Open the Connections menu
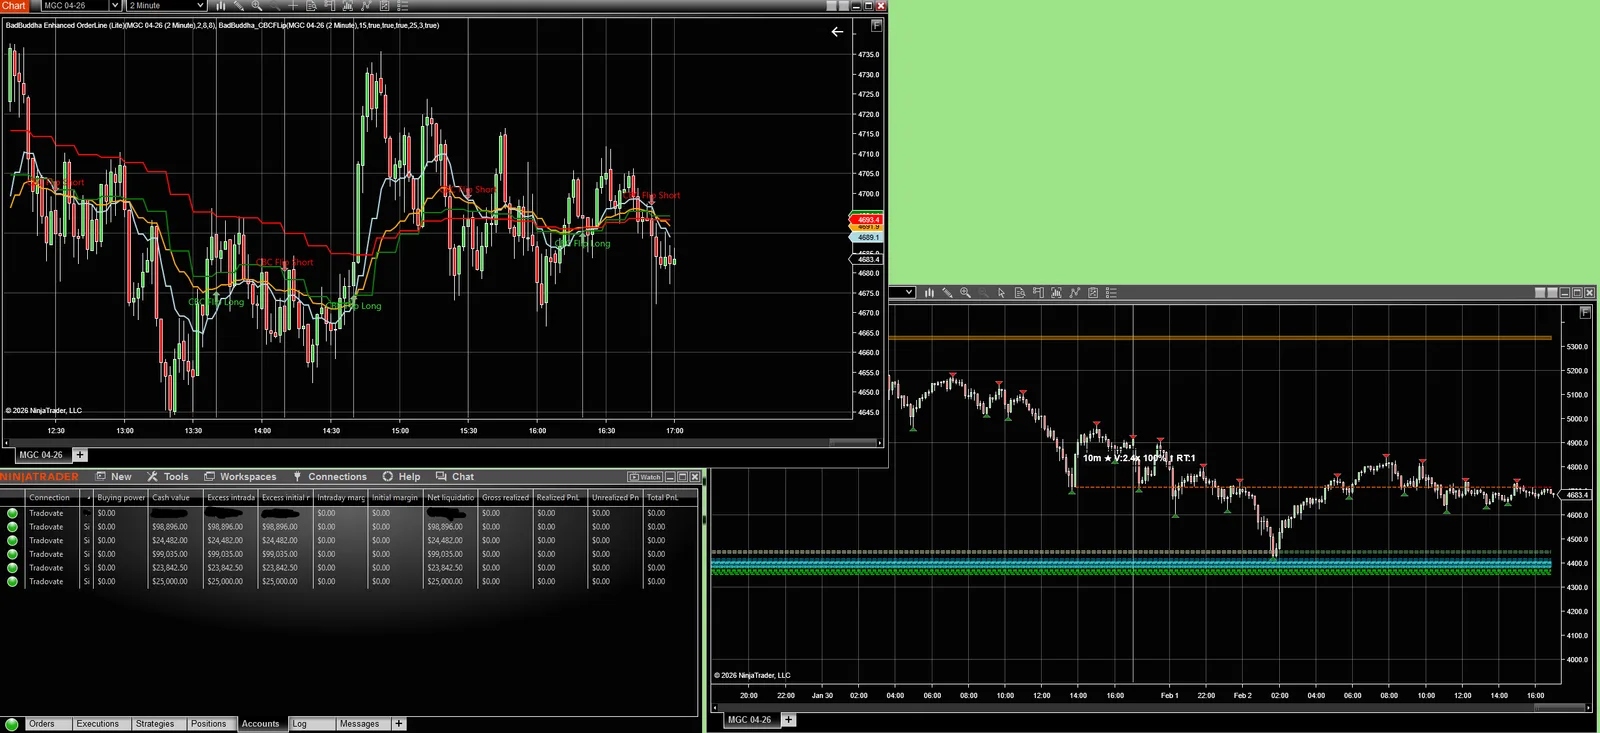Image resolution: width=1600 pixels, height=733 pixels. pos(330,477)
